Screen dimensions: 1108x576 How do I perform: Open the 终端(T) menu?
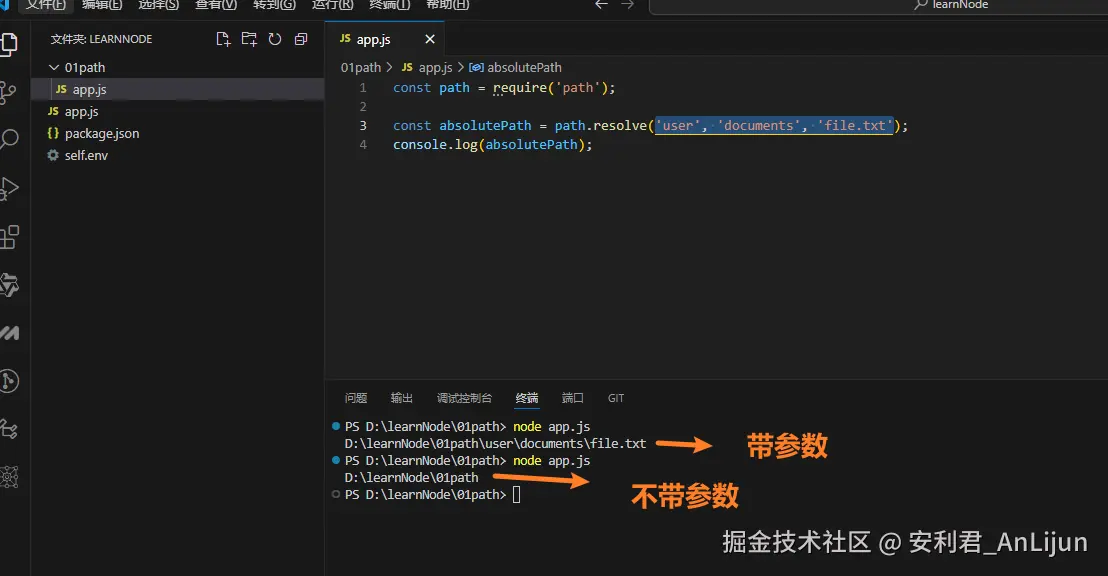(x=389, y=5)
